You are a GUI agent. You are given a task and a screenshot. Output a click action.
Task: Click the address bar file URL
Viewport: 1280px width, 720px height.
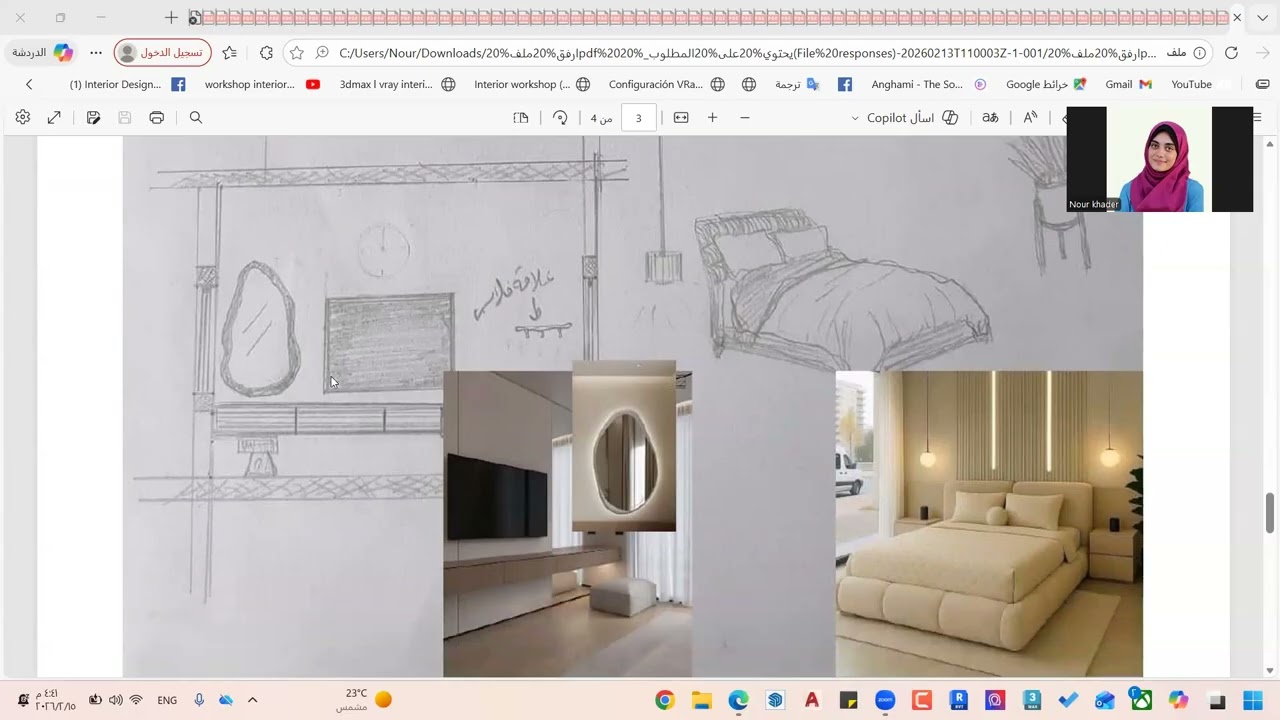pos(747,53)
